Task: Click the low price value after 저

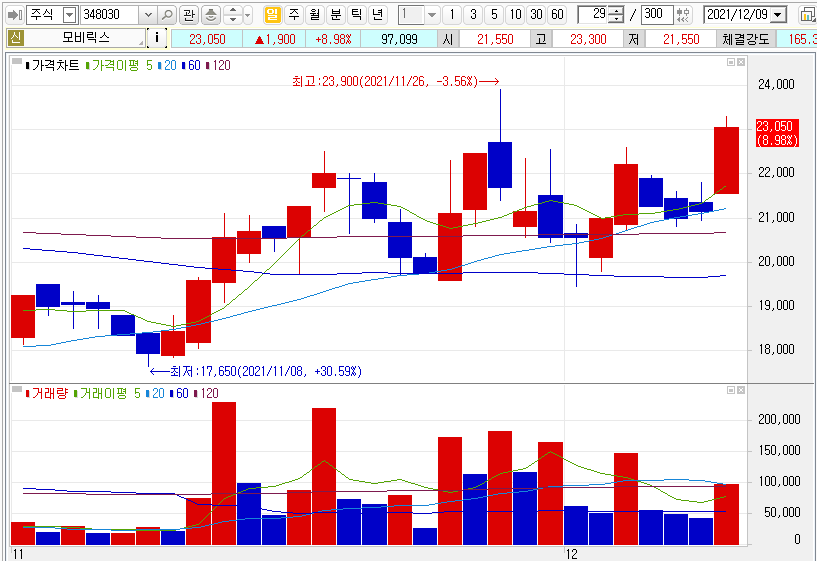Action: pos(680,39)
